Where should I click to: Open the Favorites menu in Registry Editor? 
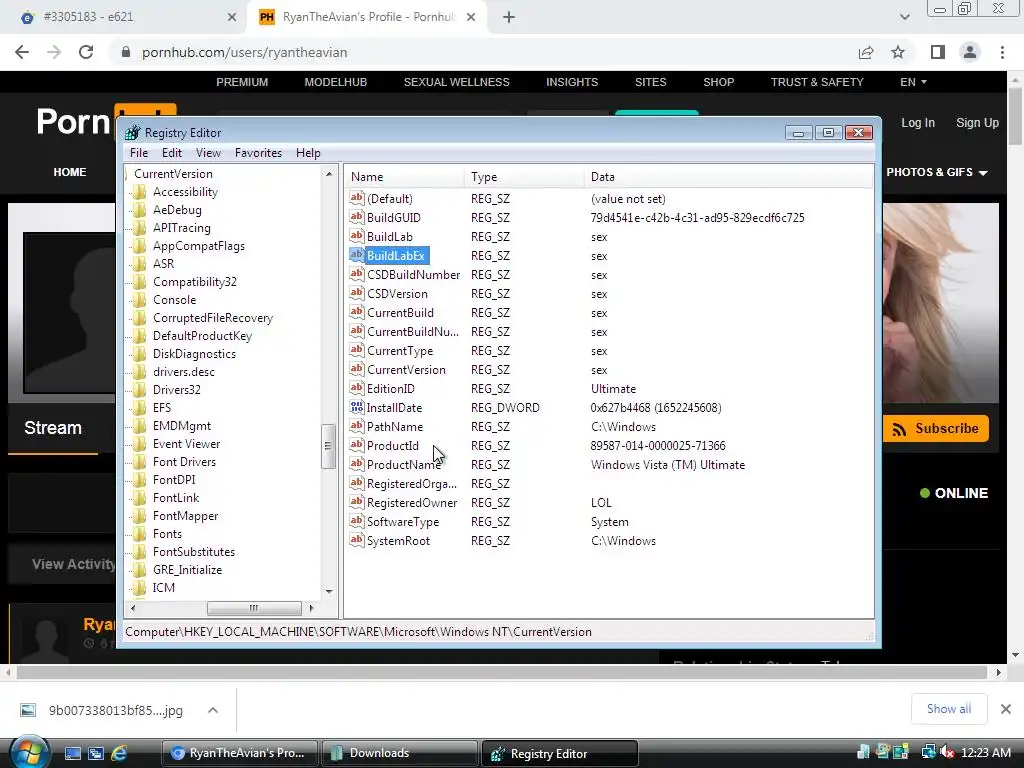pos(258,153)
